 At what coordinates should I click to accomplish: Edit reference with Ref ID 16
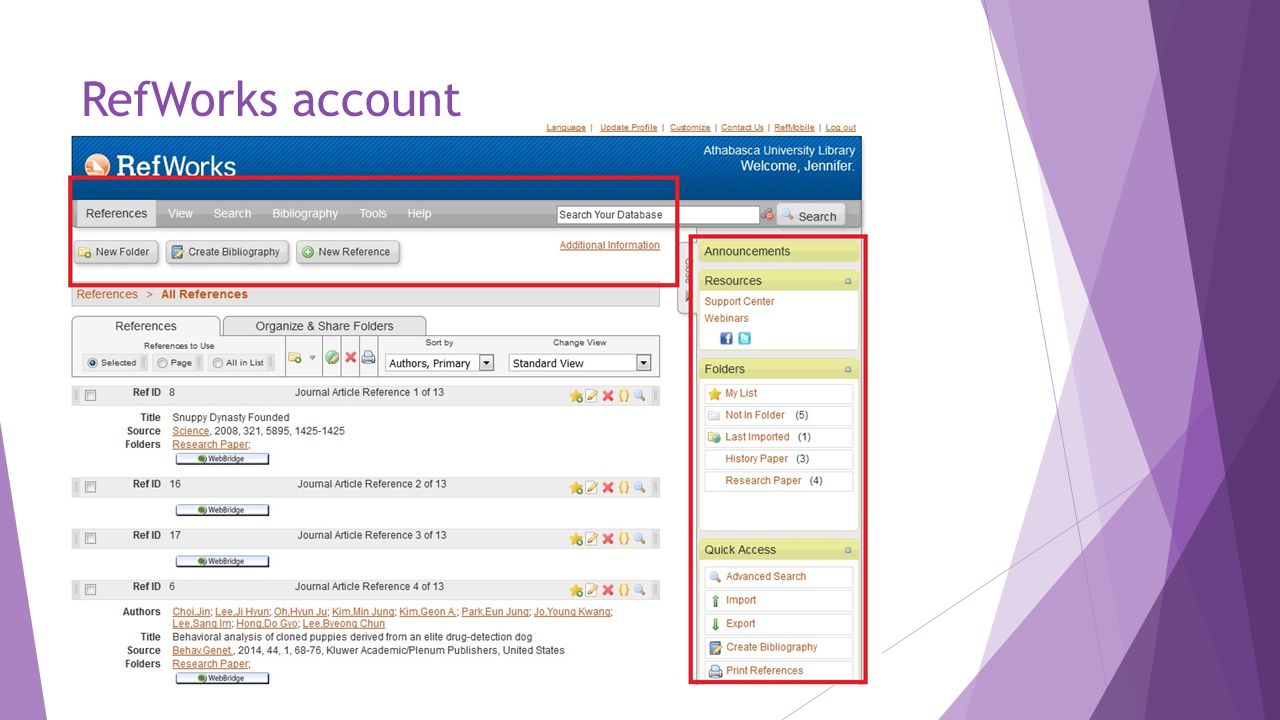point(592,487)
